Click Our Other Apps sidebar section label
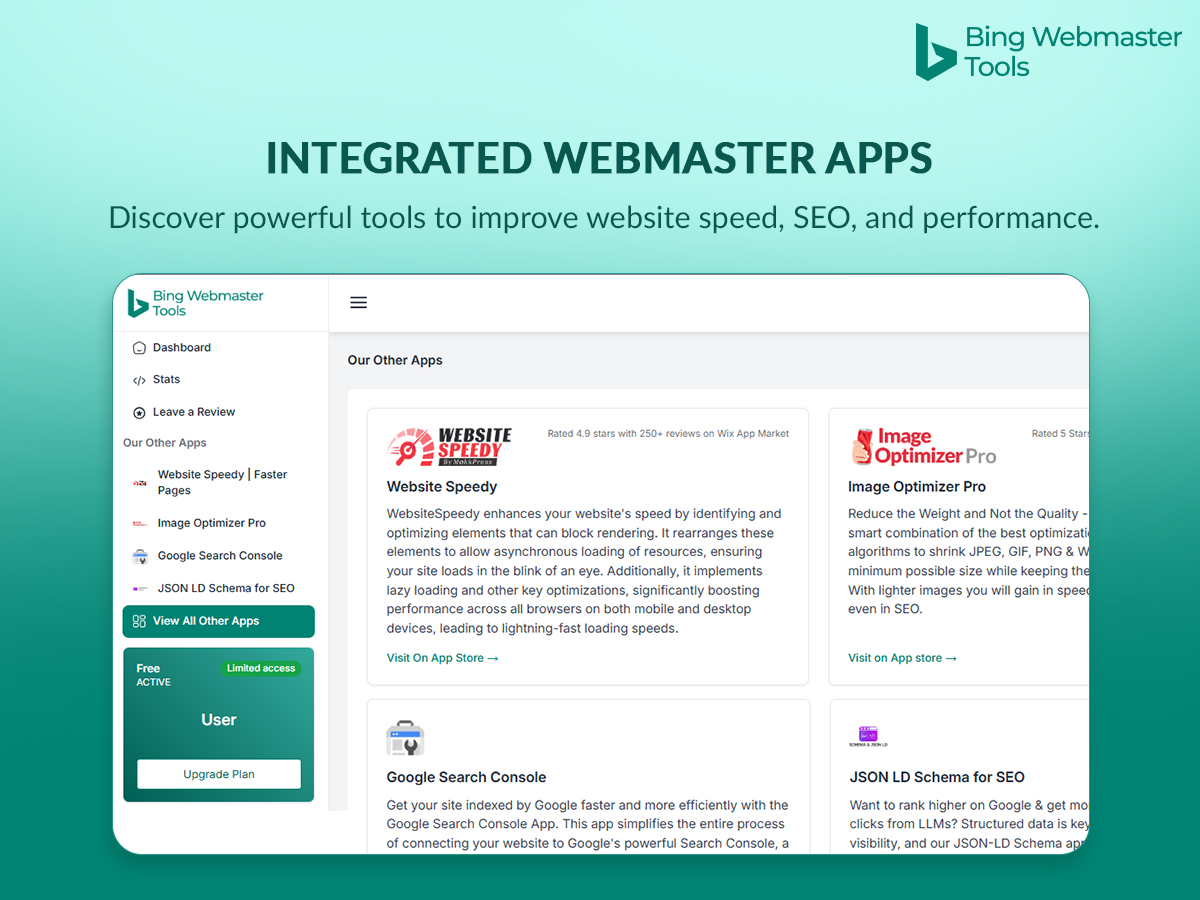 click(x=165, y=443)
